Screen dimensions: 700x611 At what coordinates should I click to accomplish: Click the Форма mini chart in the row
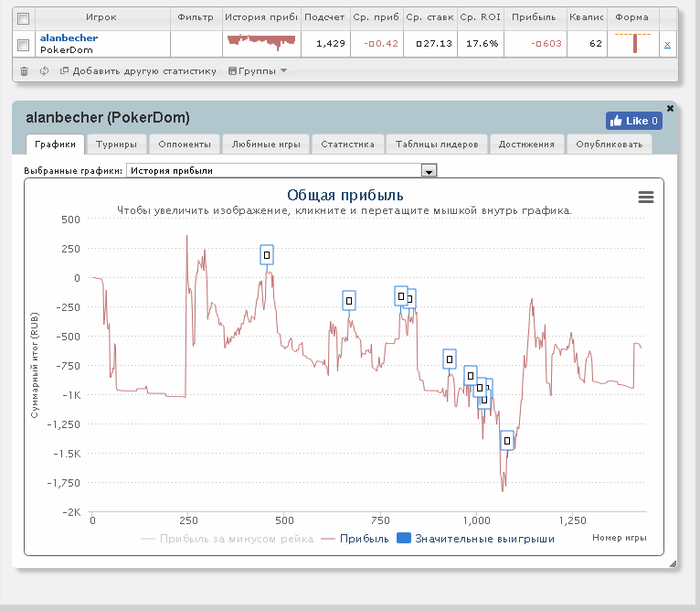[633, 43]
